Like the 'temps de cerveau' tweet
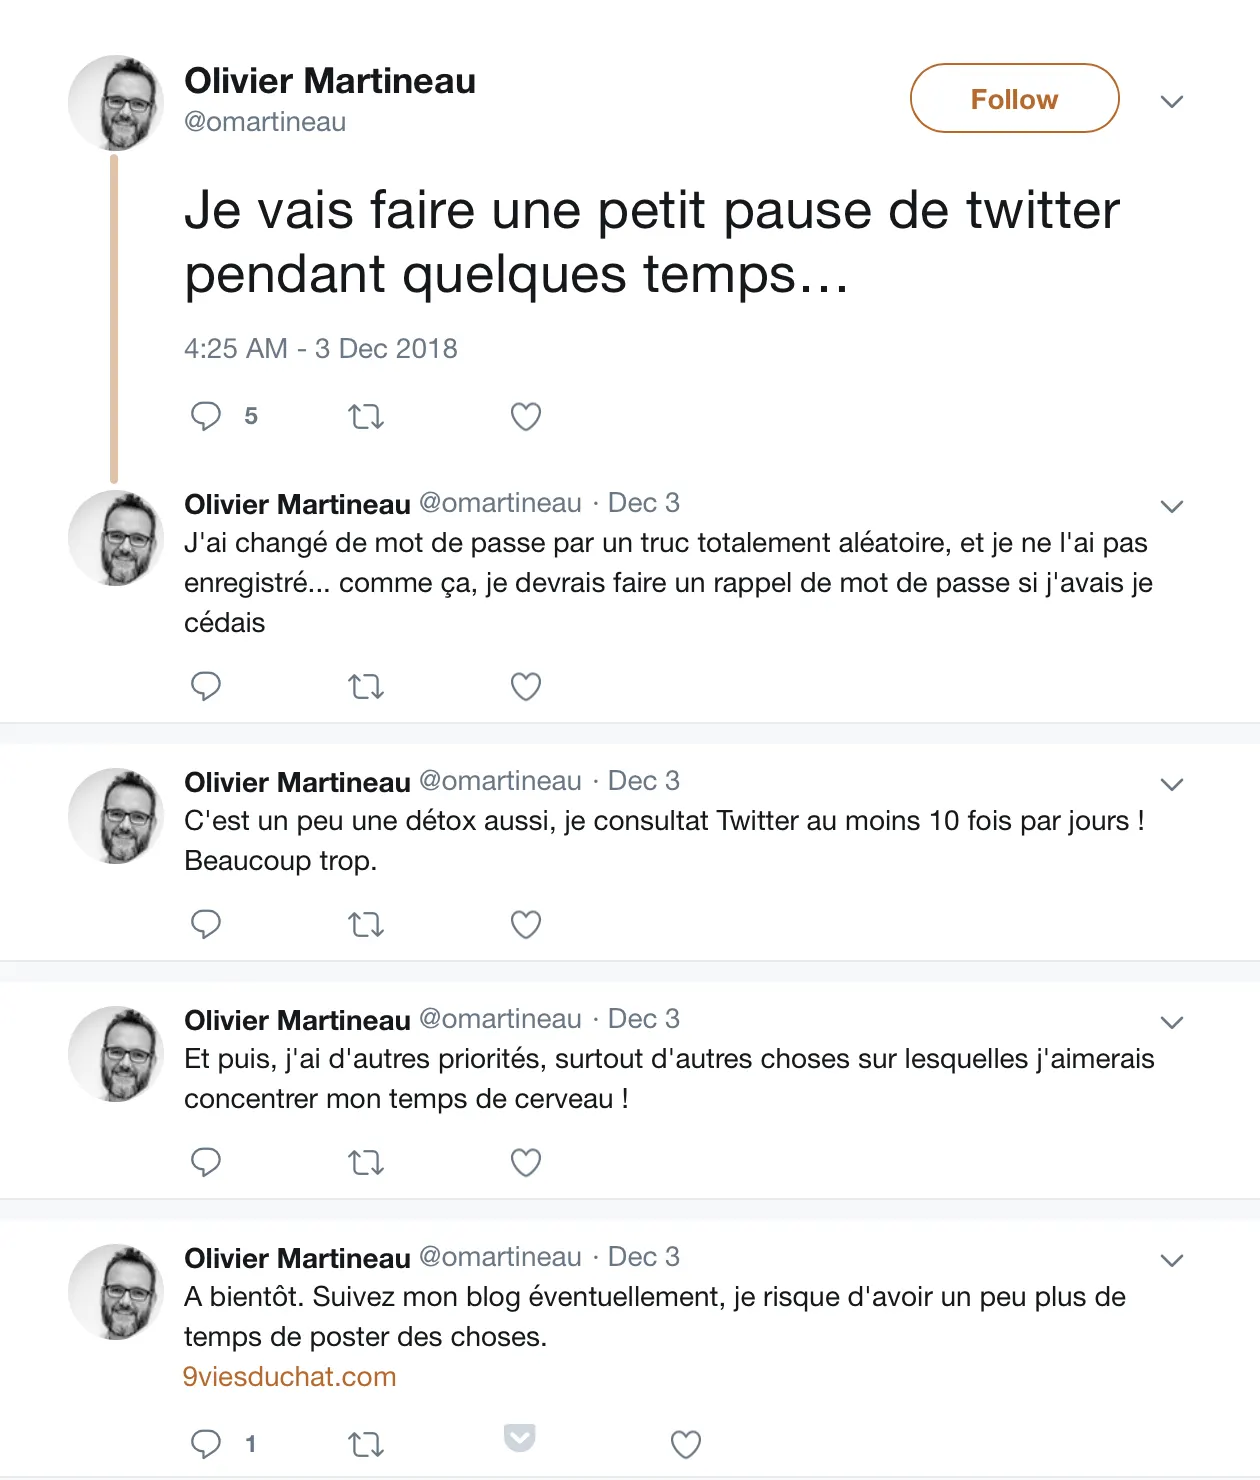The height and width of the screenshot is (1480, 1260). pos(526,1162)
